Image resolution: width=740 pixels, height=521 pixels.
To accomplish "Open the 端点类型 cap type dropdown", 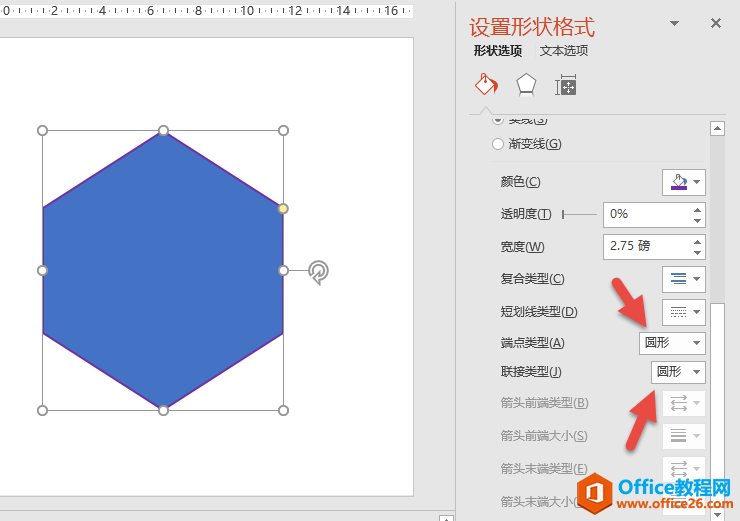I will 672,343.
